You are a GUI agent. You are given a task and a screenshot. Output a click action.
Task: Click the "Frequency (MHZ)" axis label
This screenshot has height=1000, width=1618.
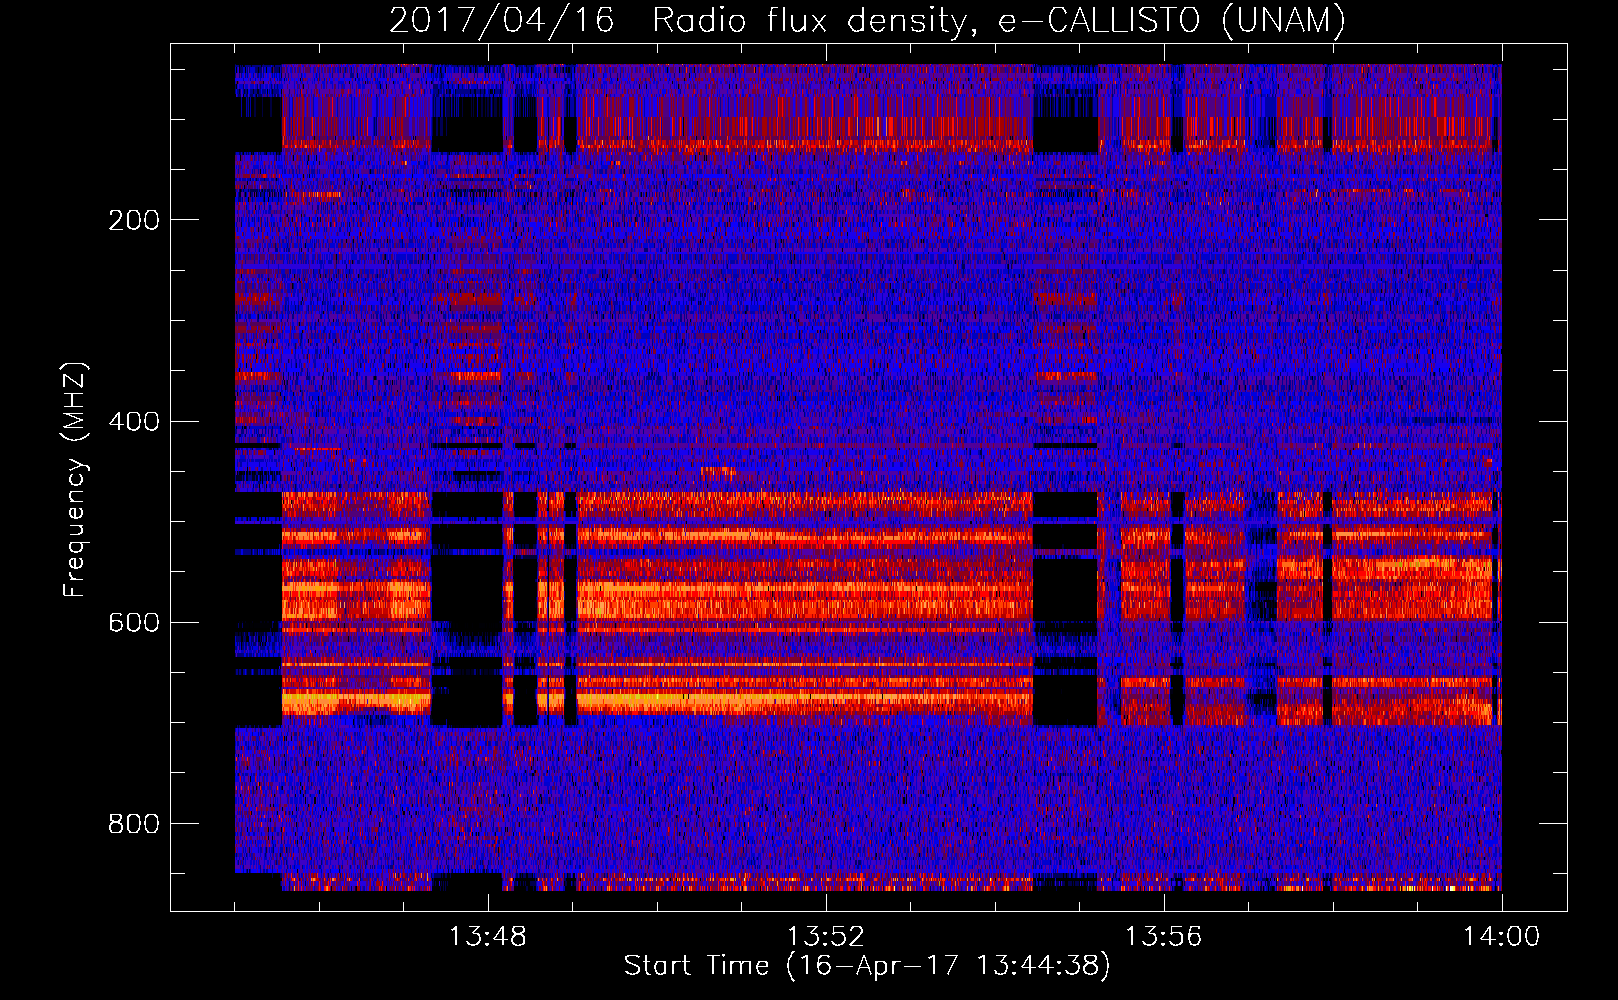coord(75,480)
